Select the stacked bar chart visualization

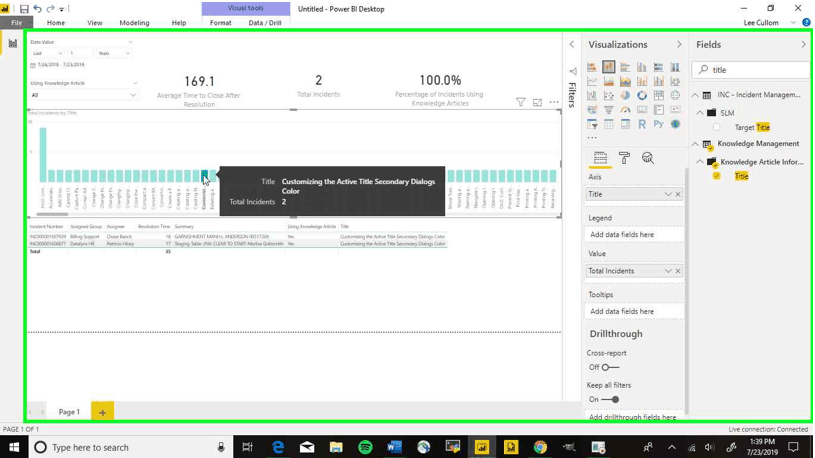(x=592, y=67)
